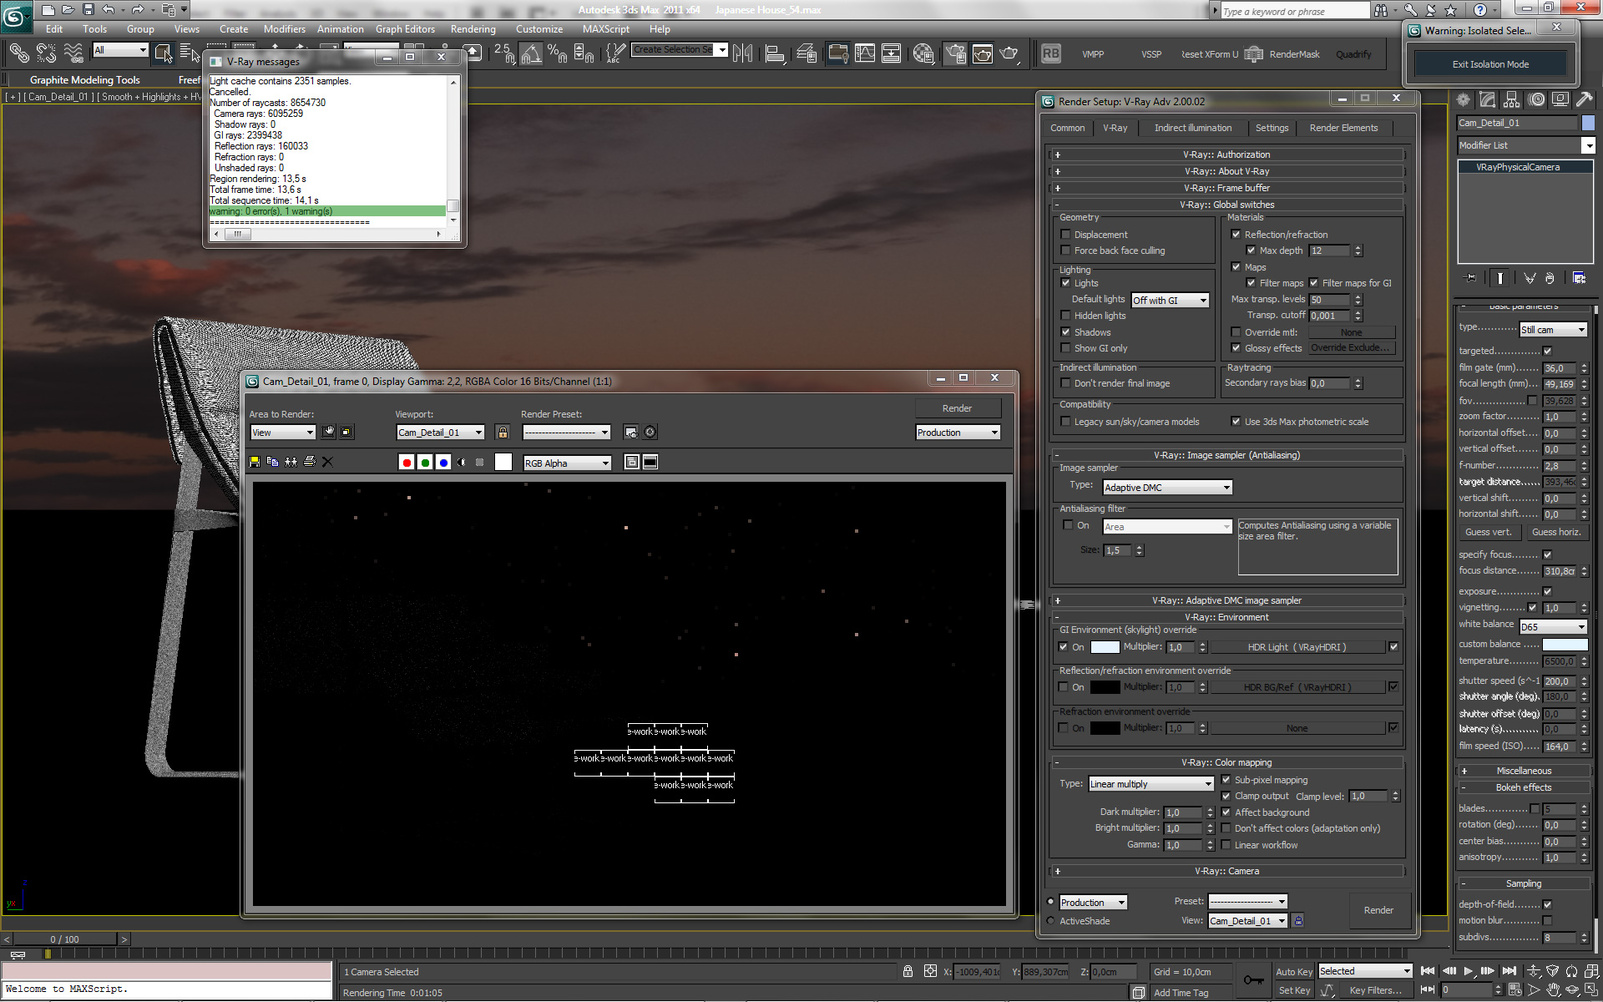This screenshot has height=1002, width=1603.
Task: Click Copy Image icon in frame window
Action: [x=273, y=462]
